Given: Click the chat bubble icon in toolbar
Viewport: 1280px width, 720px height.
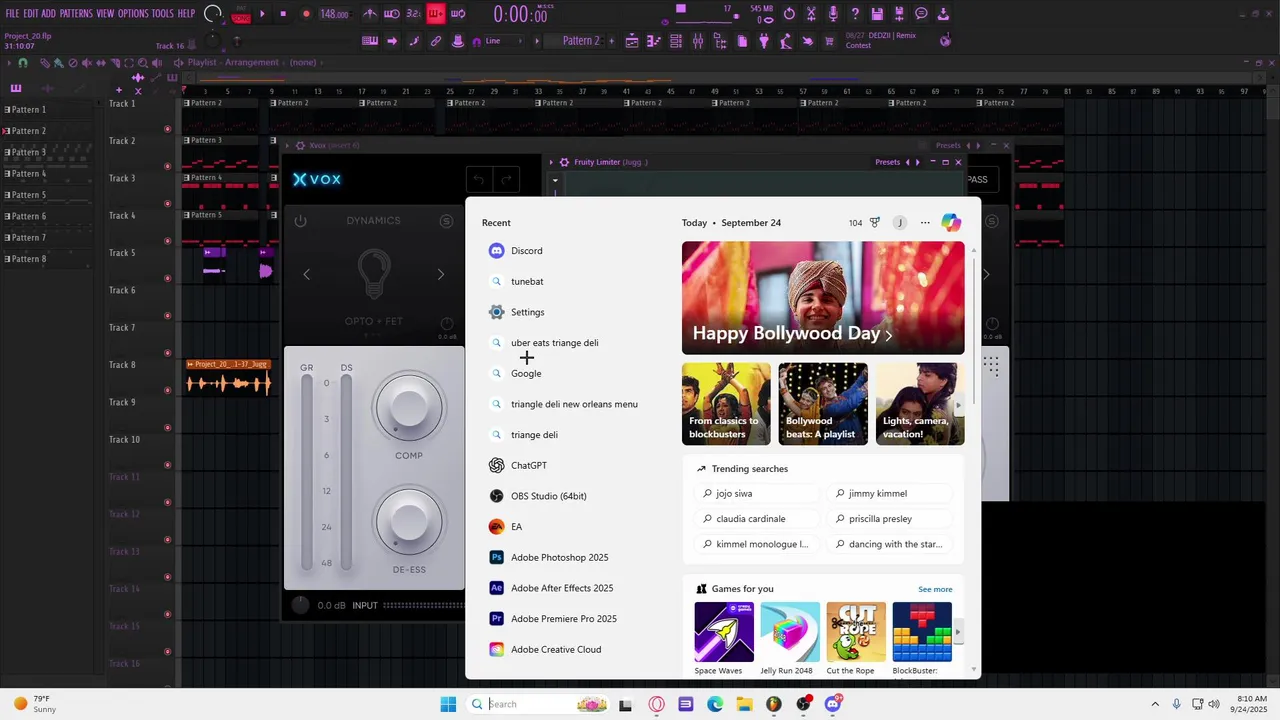Looking at the screenshot, I should point(921,14).
